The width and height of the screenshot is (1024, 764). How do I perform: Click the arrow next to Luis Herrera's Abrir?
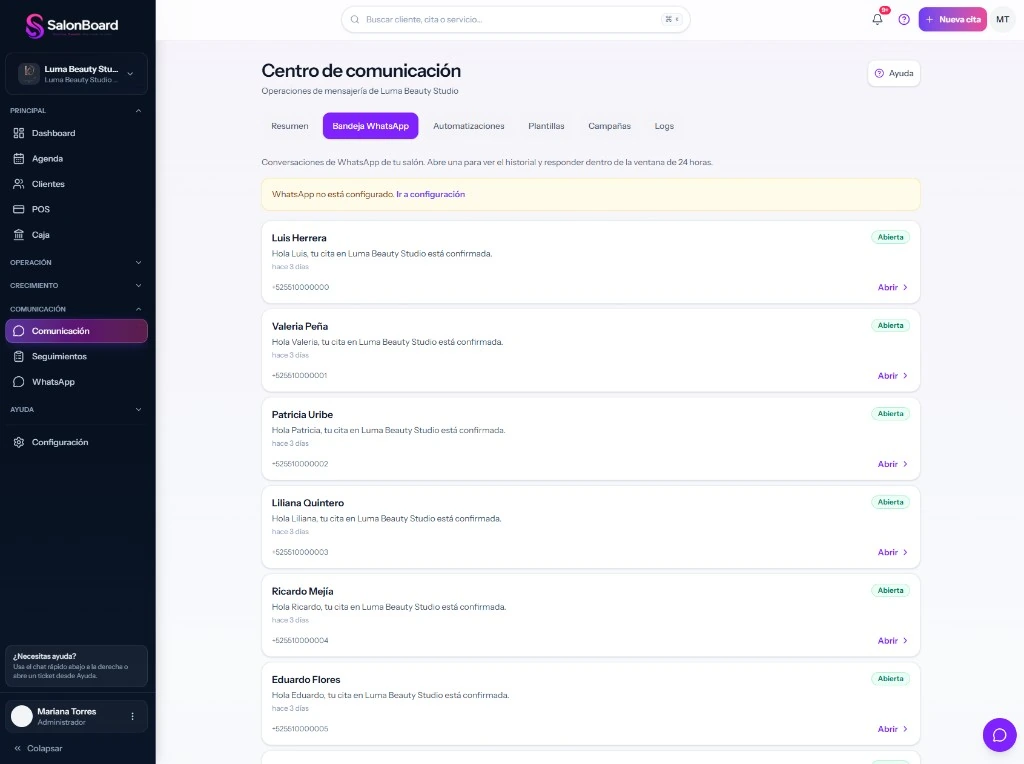point(905,287)
